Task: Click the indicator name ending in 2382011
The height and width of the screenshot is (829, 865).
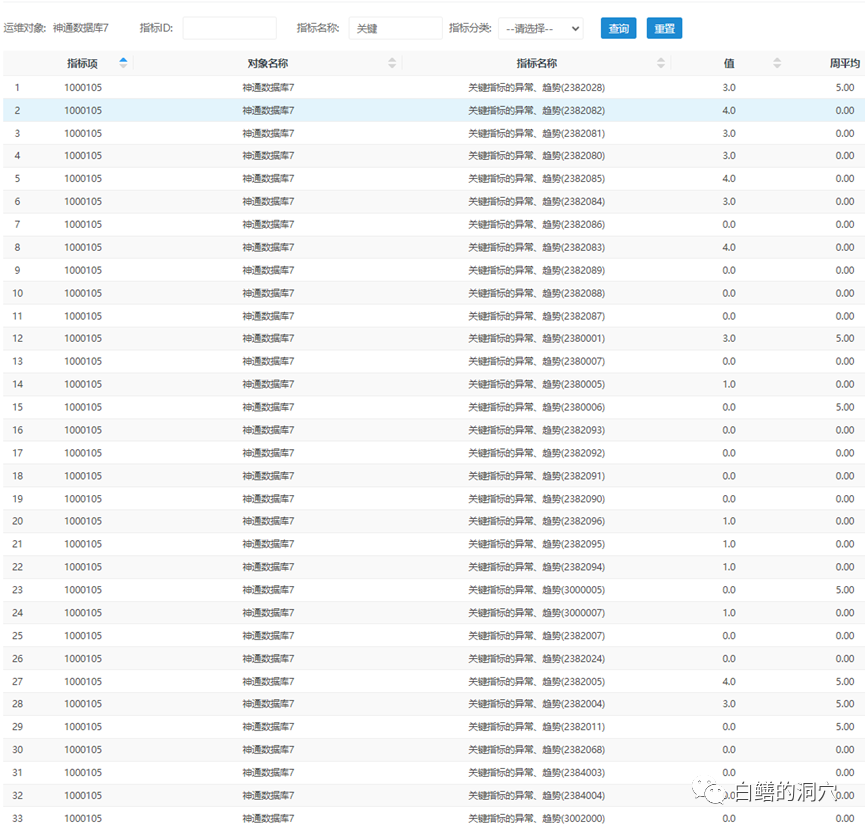Action: [536, 727]
